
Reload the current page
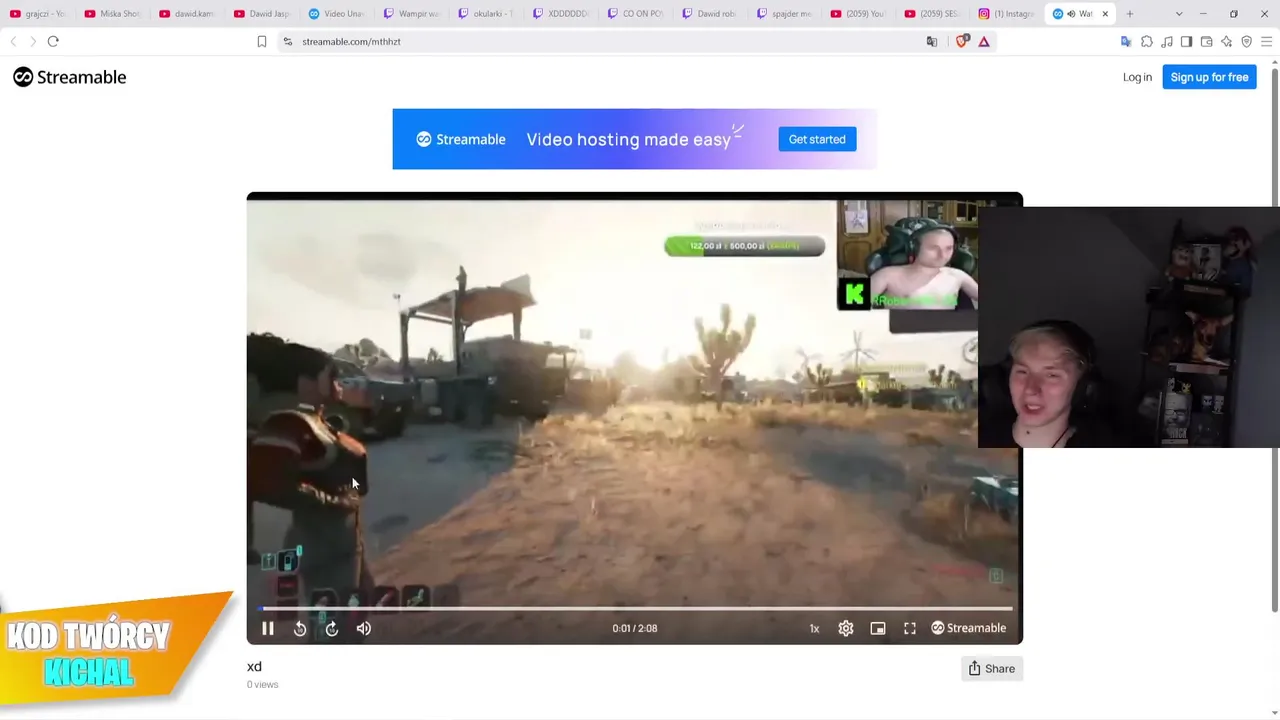[x=53, y=41]
